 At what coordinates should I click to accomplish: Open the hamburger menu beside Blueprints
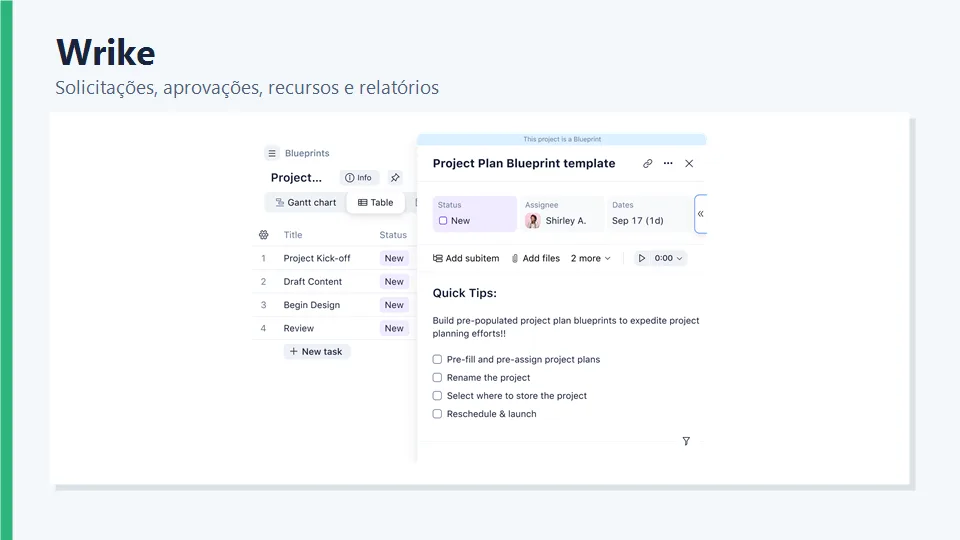click(272, 153)
